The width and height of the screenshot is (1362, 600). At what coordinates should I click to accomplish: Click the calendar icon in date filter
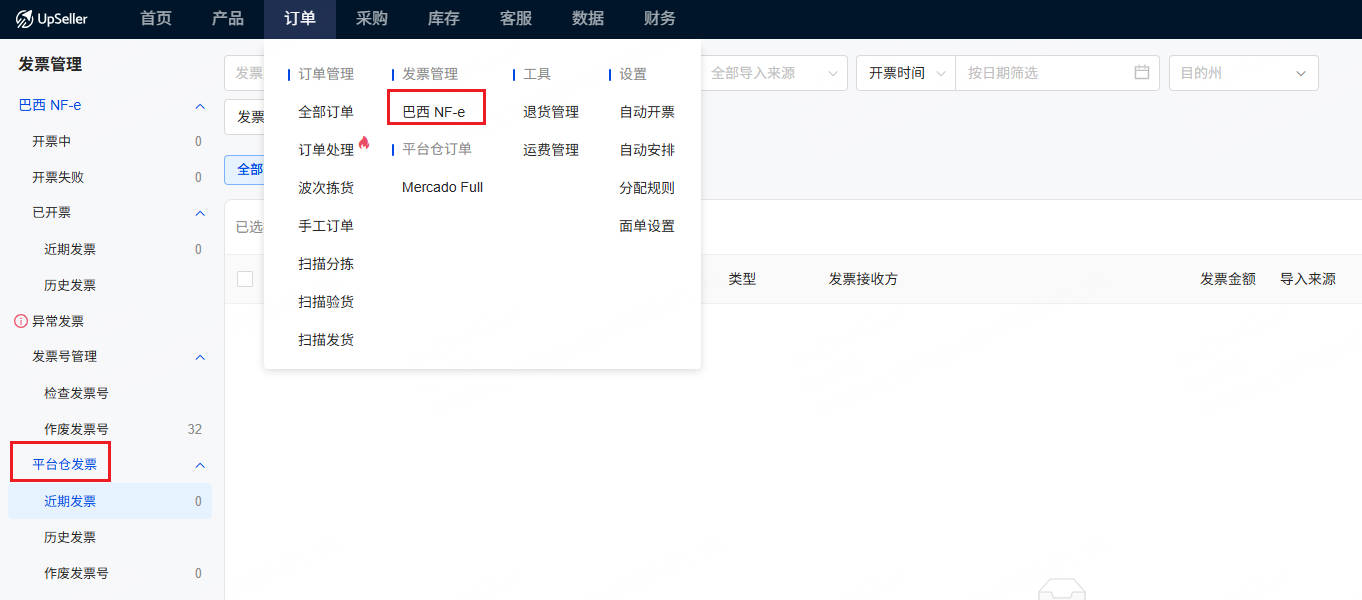(1141, 73)
